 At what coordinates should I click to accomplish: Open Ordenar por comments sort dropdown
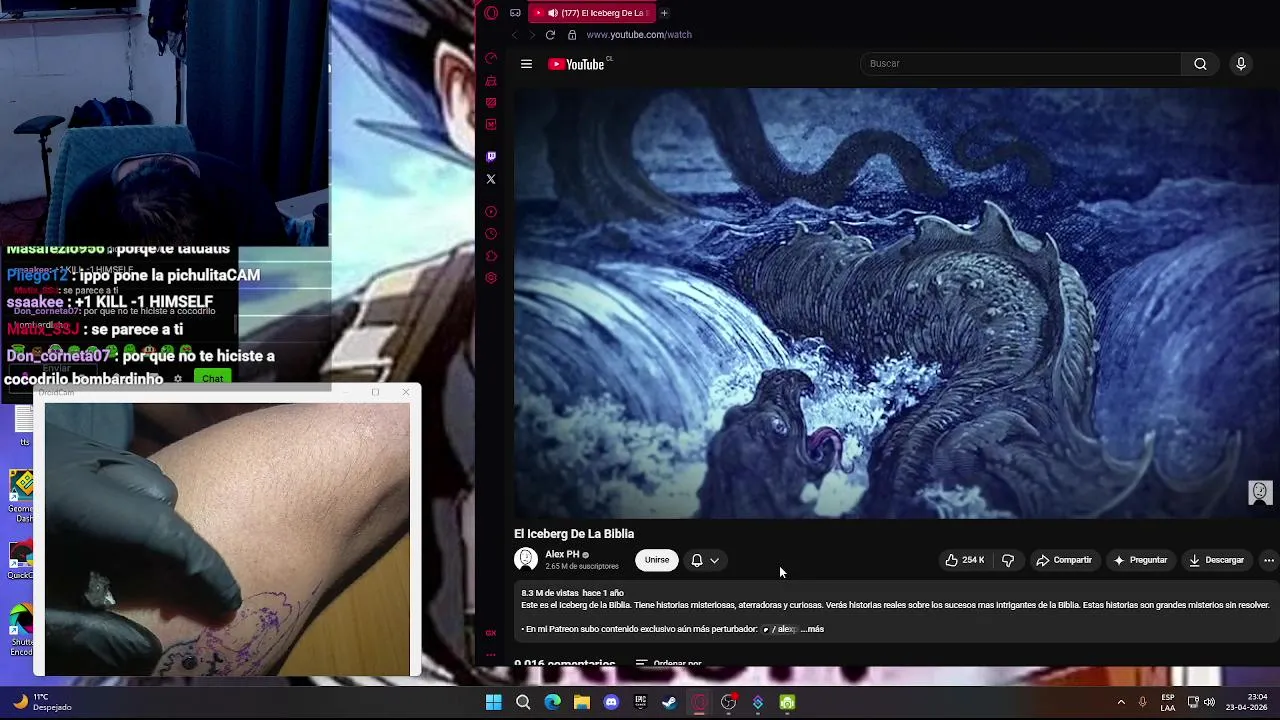(x=669, y=663)
